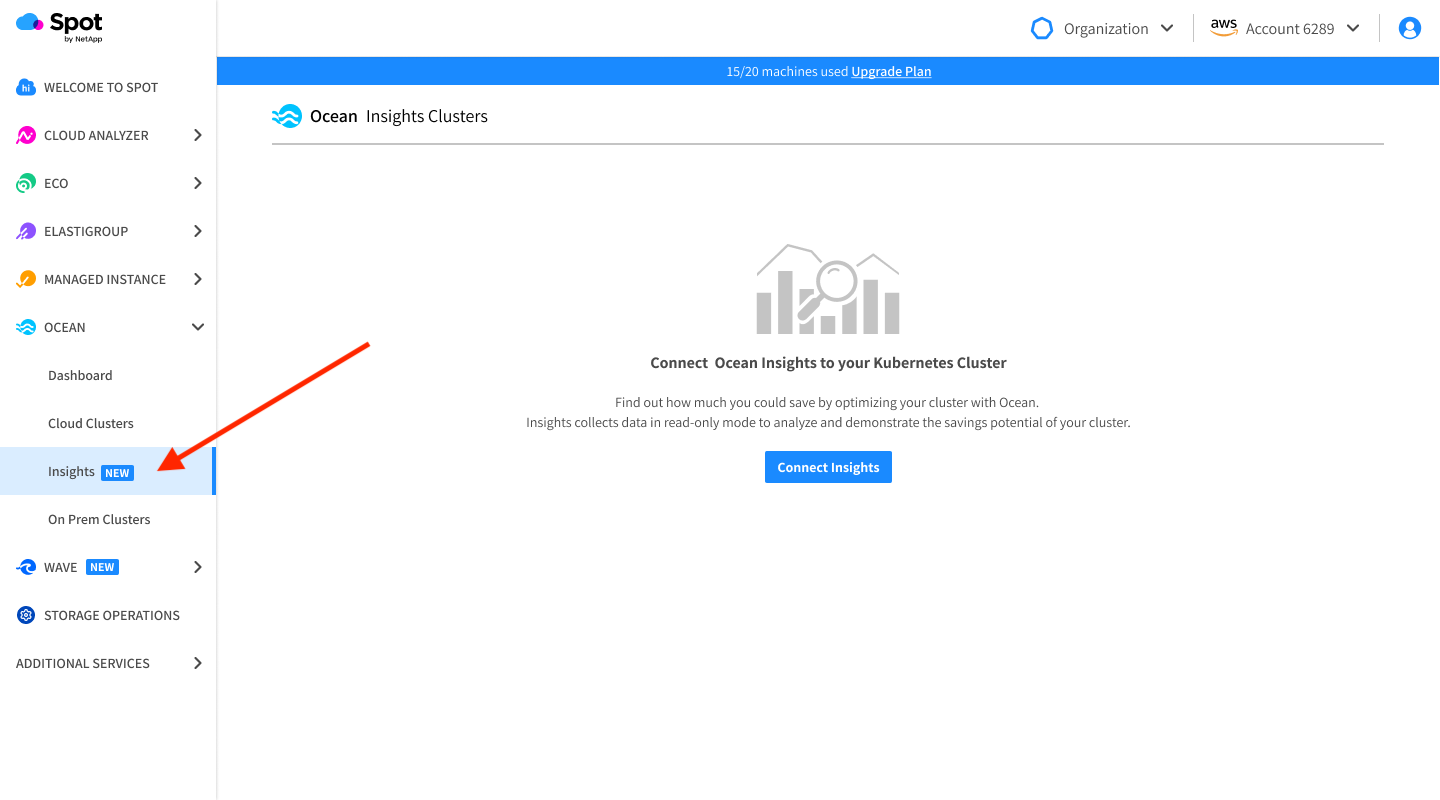1440x800 pixels.
Task: Click the Connect Insights button
Action: [828, 467]
